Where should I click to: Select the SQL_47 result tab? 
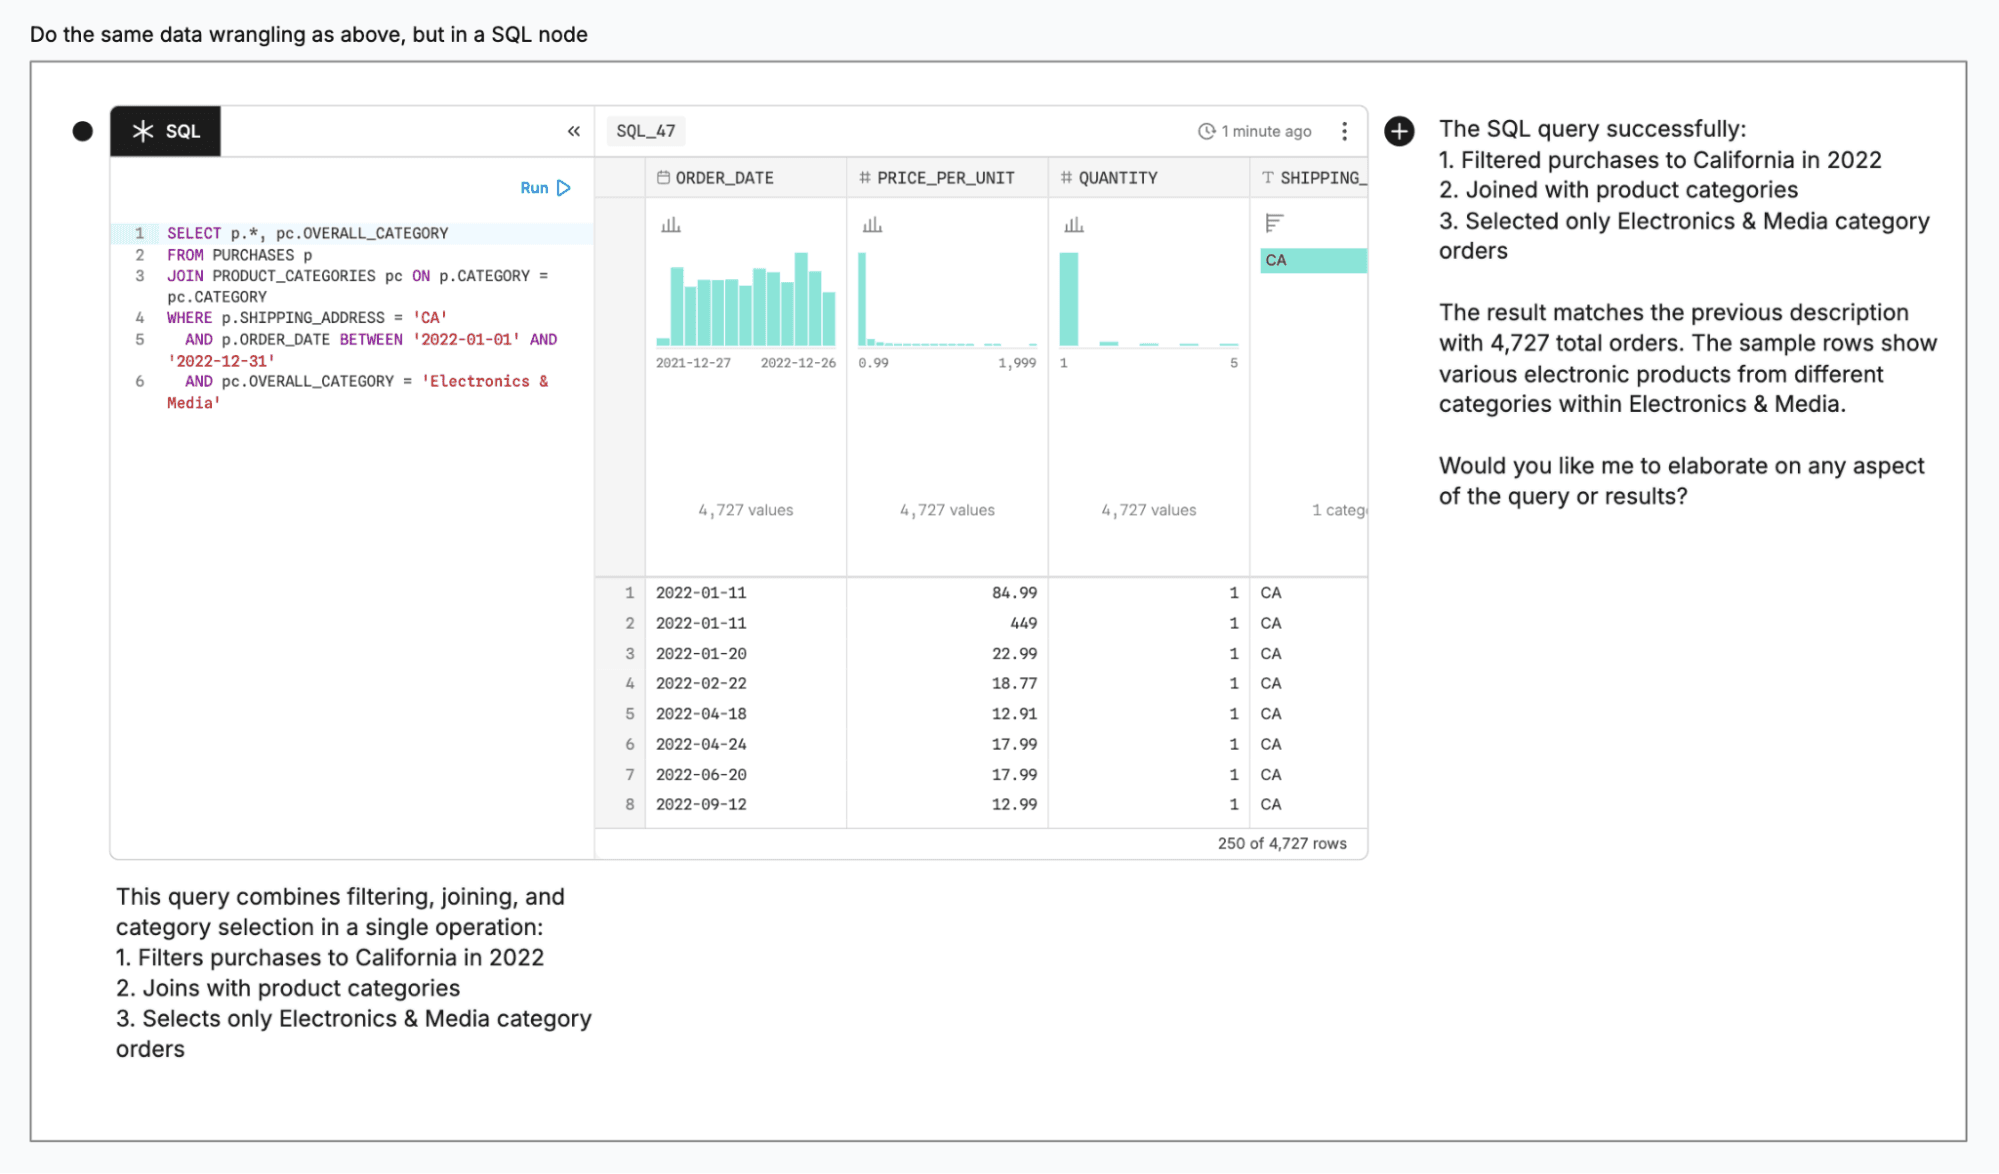(645, 130)
